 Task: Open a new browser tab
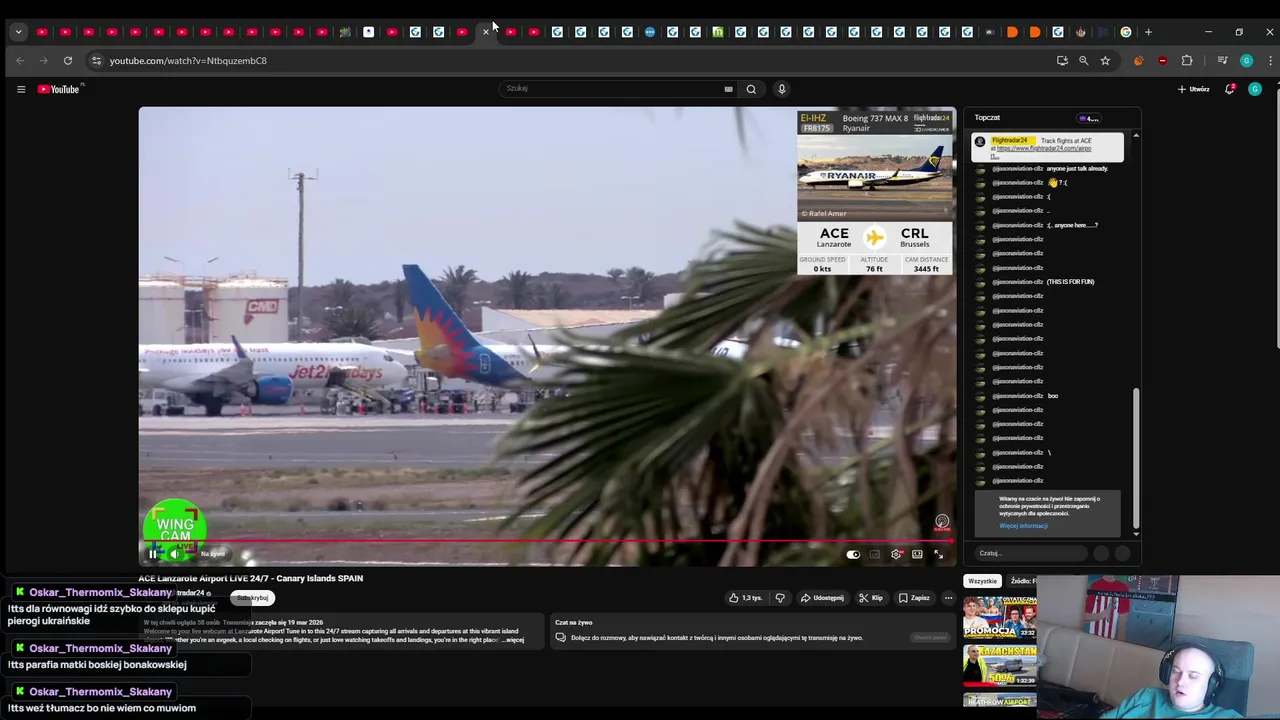pyautogui.click(x=1148, y=32)
